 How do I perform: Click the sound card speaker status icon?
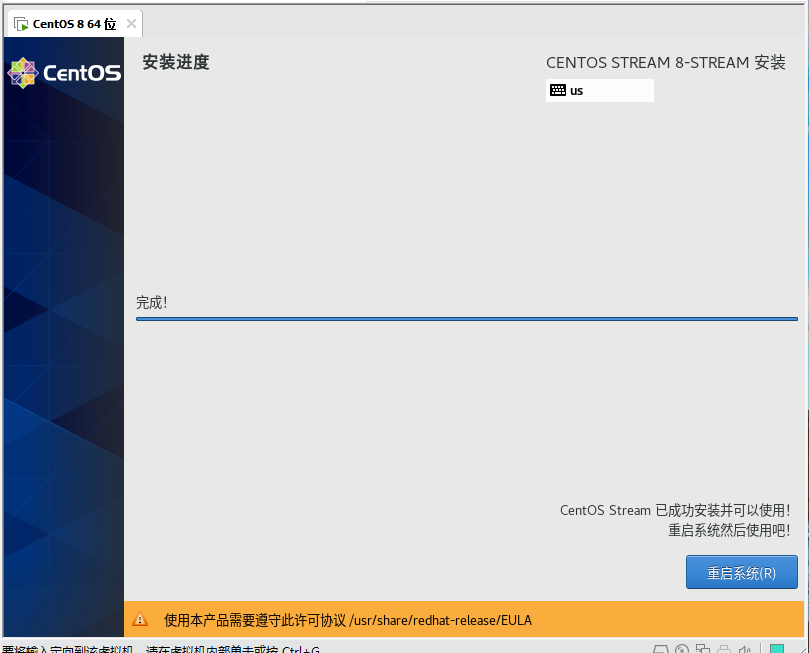(x=744, y=650)
